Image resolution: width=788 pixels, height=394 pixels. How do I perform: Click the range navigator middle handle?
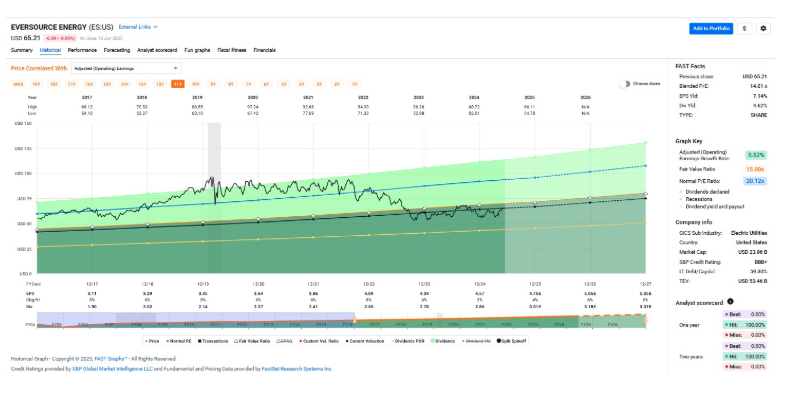pos(354,320)
